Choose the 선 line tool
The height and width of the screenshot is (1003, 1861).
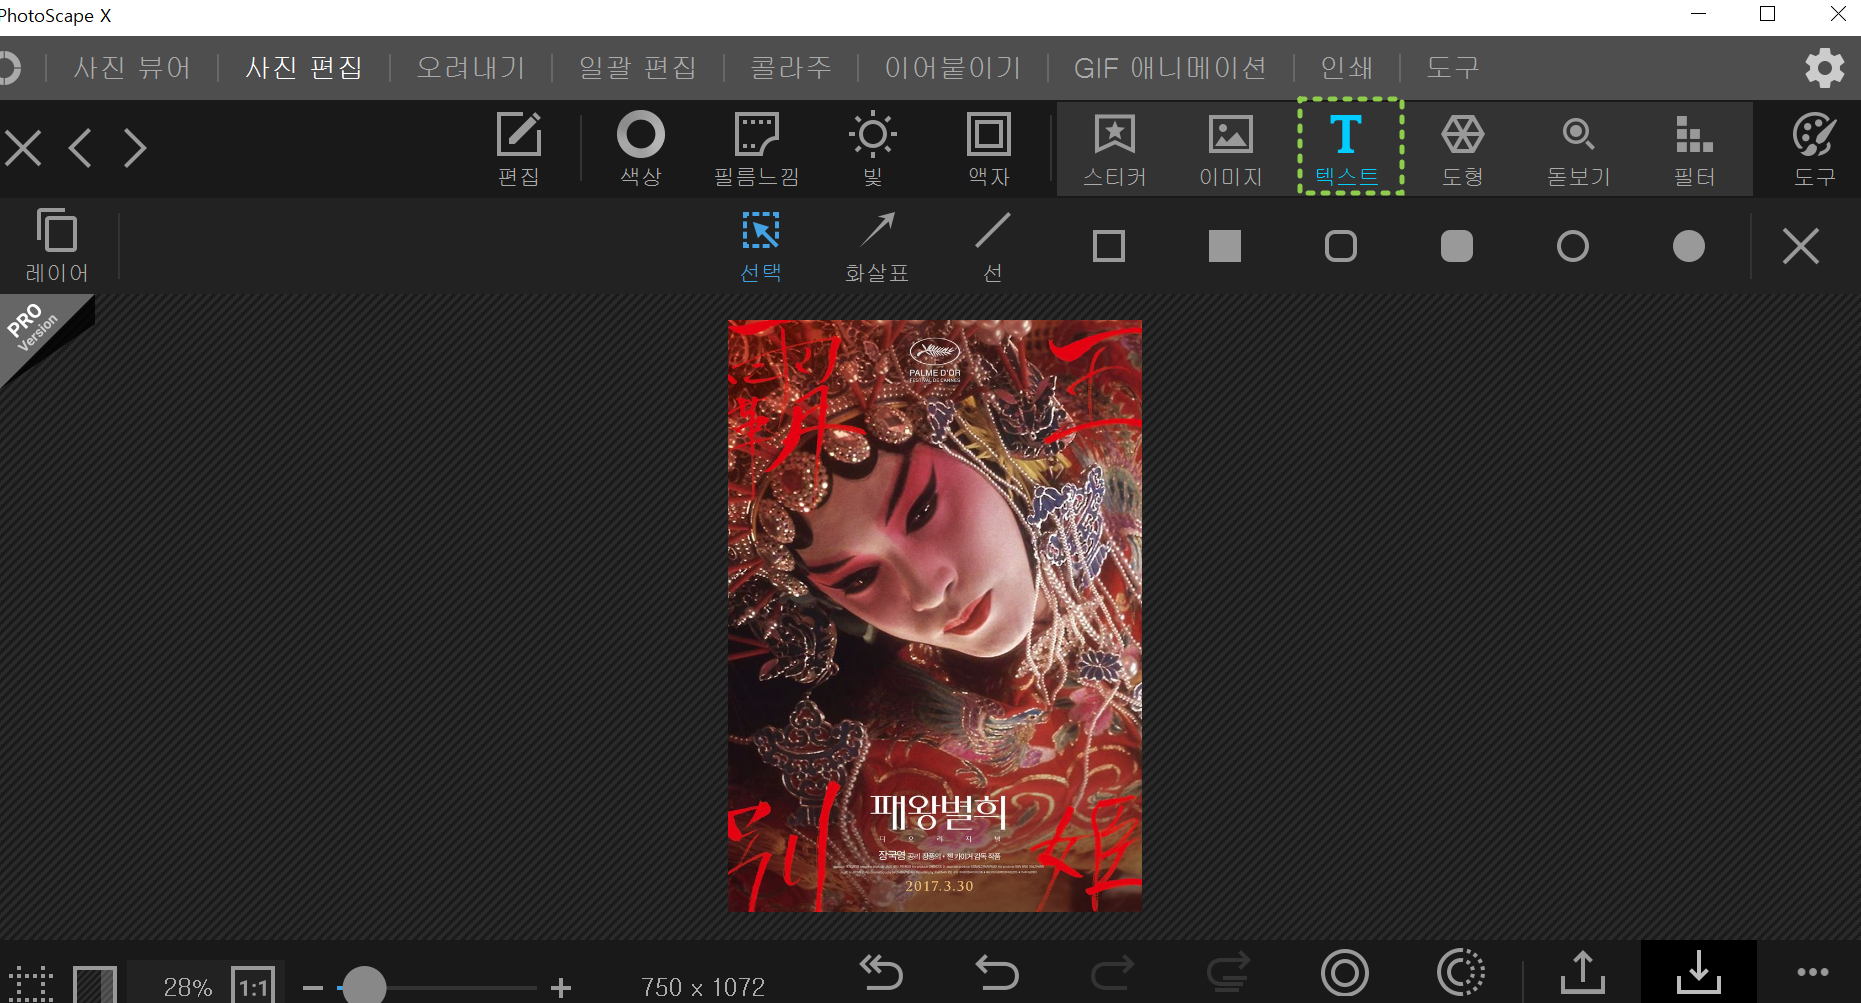[993, 246]
